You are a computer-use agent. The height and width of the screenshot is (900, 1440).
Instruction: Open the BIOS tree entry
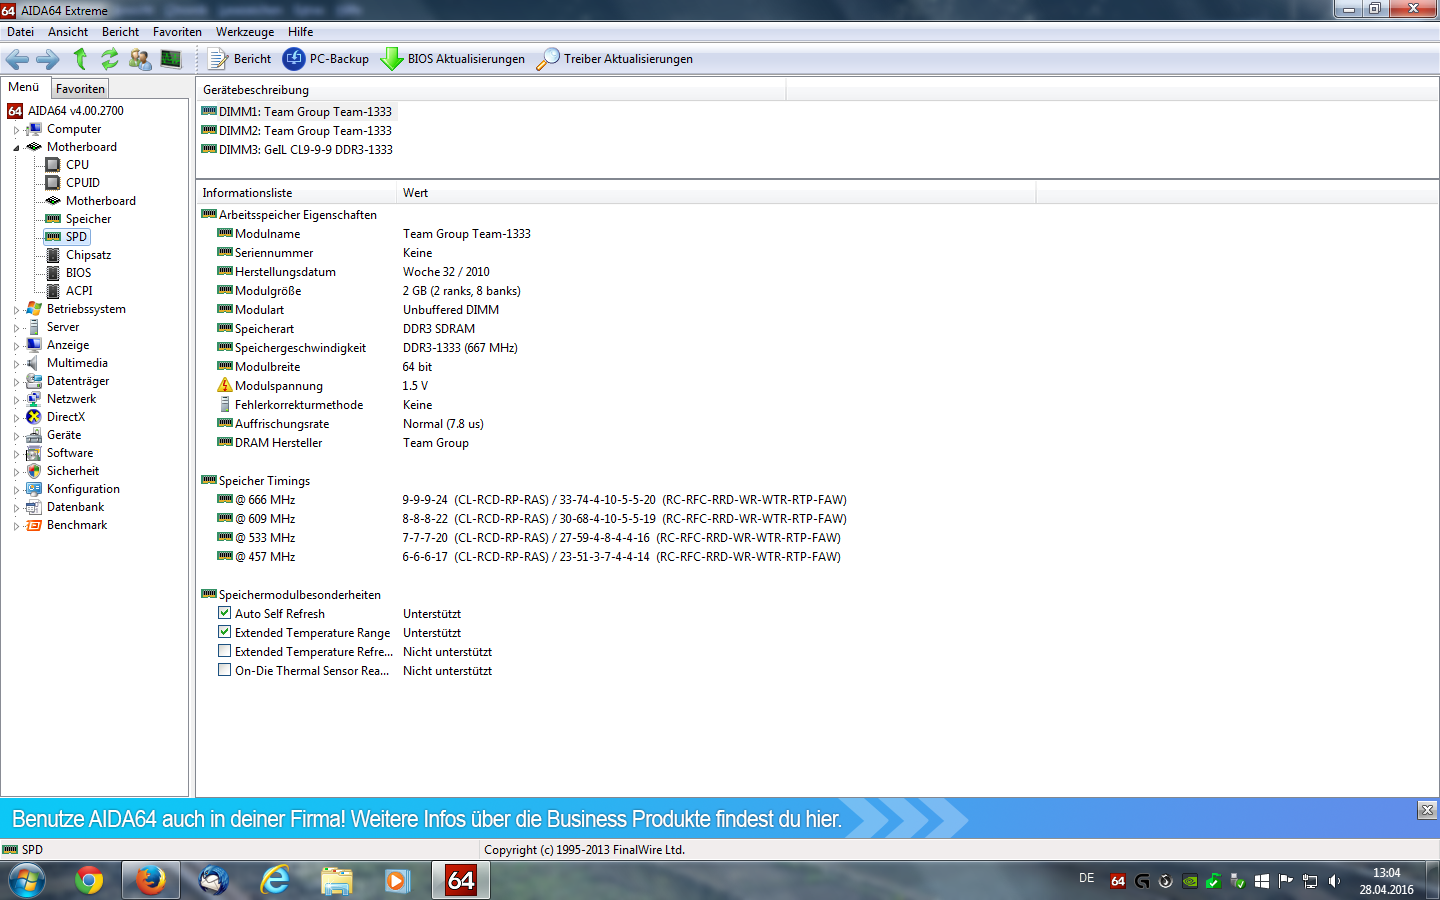point(78,273)
